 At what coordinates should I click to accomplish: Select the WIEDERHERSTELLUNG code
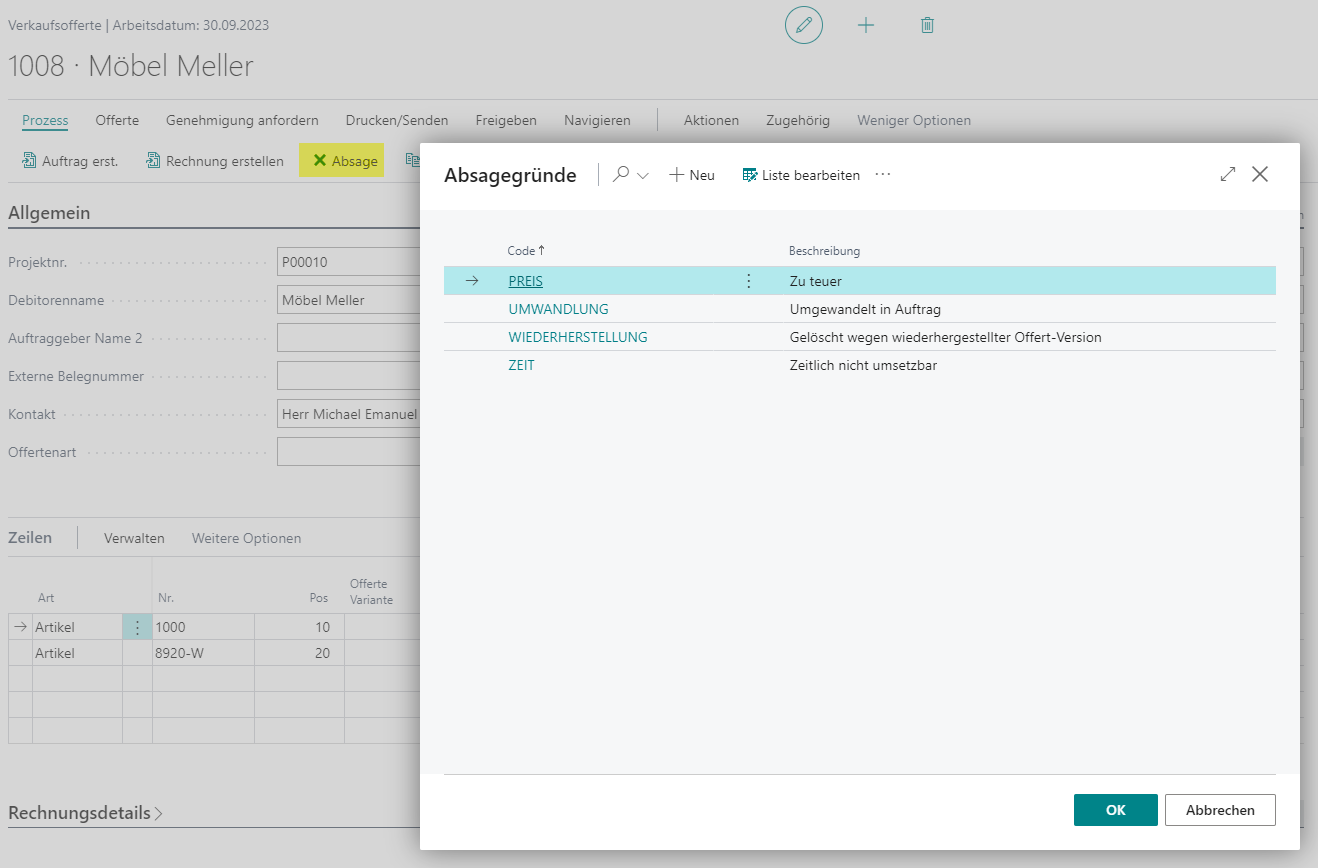point(578,337)
